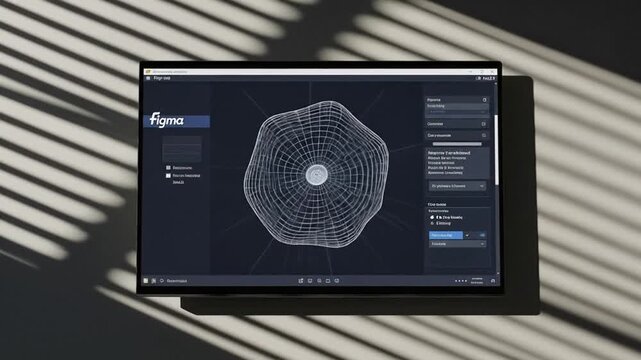Click the far-right icon in bottom toolbar
The width and height of the screenshot is (641, 360).
coord(493,281)
